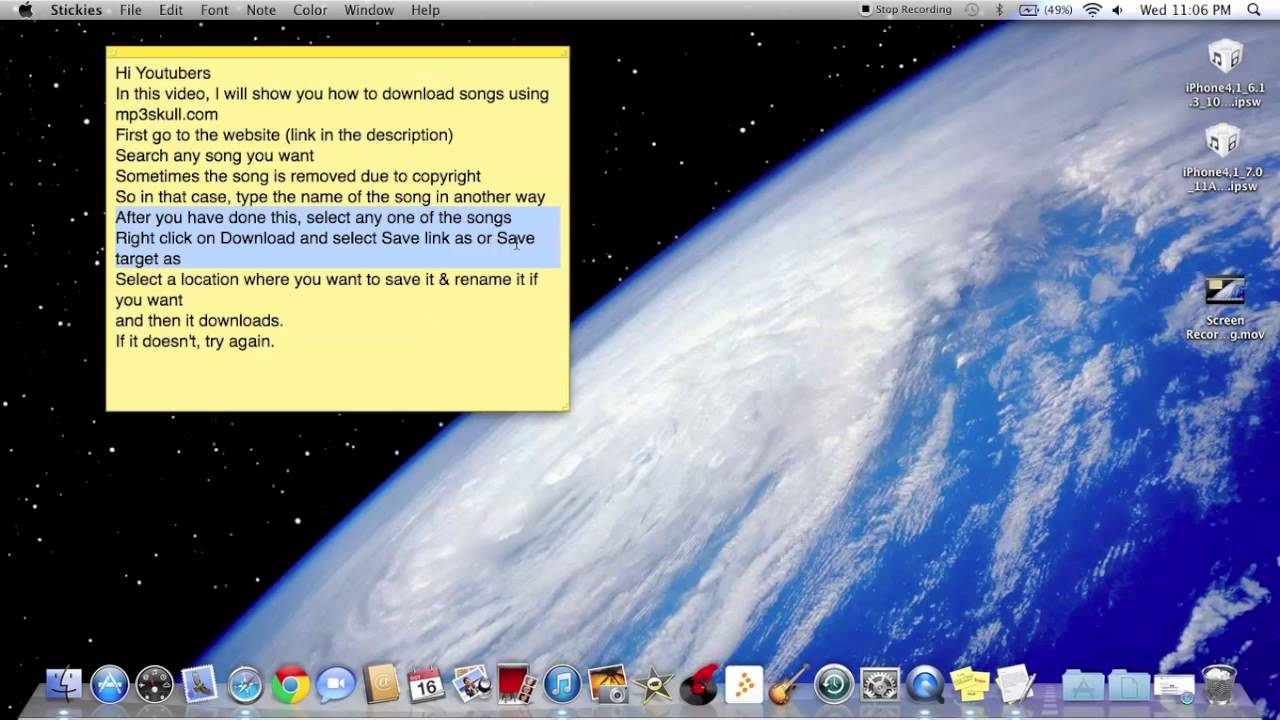Open the File menu
The width and height of the screenshot is (1280, 720).
(x=131, y=10)
